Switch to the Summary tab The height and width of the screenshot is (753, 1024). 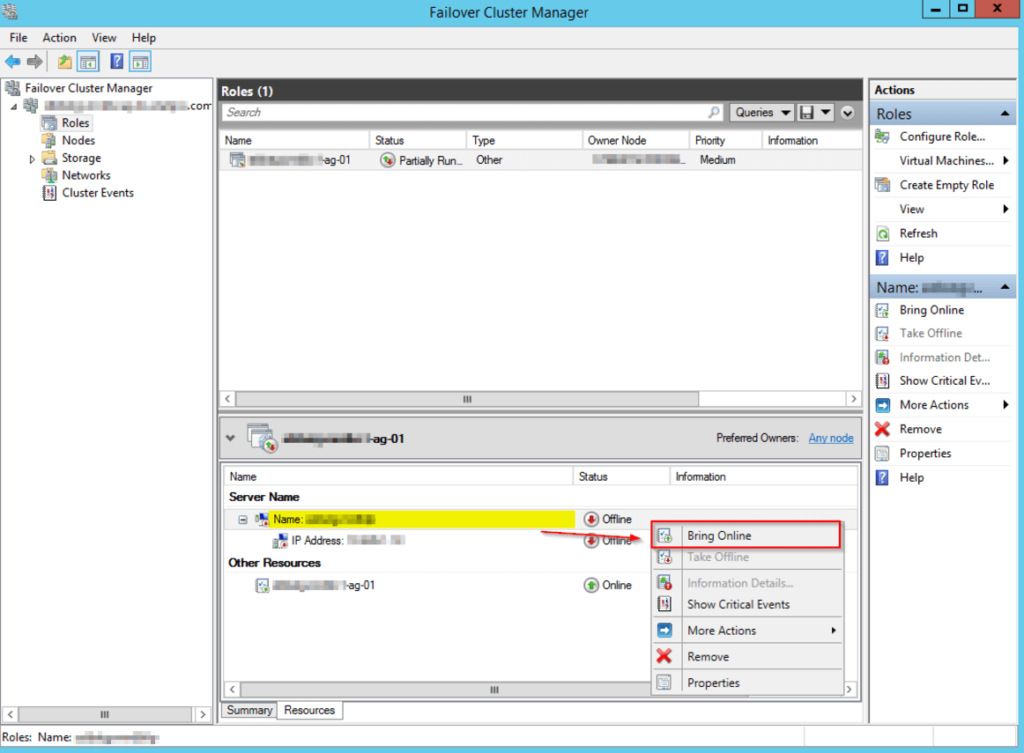pyautogui.click(x=249, y=710)
